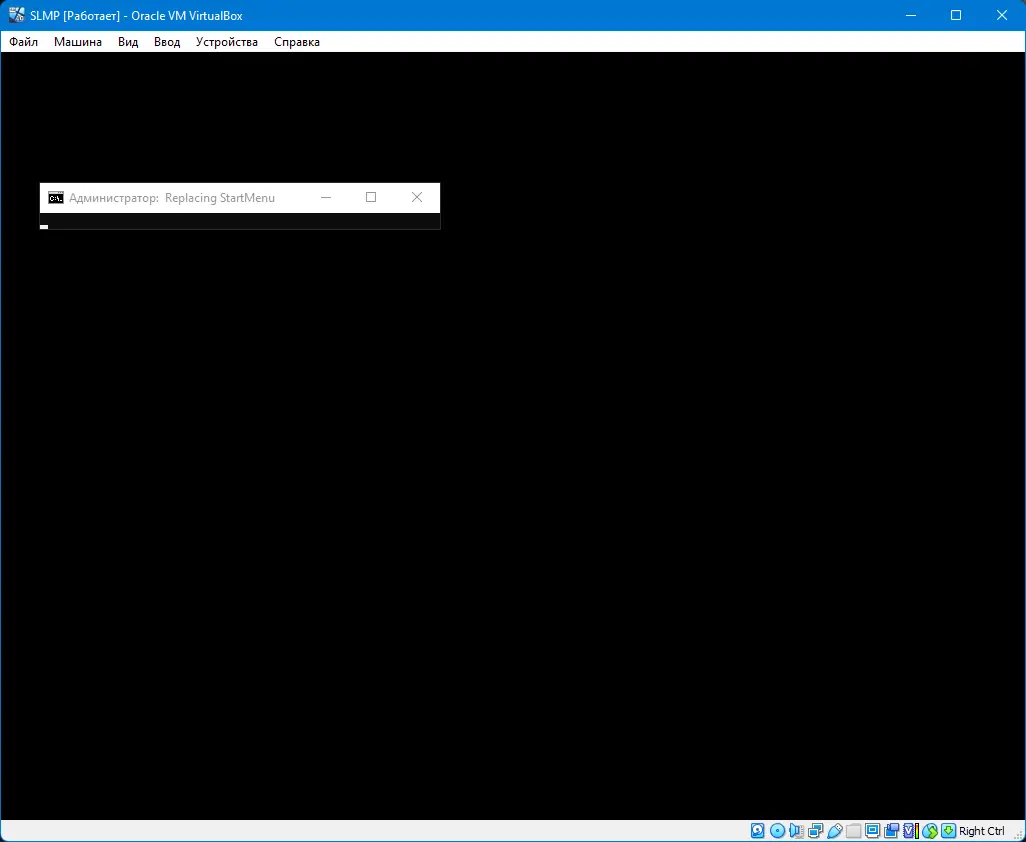Open the Ввод menu
This screenshot has width=1026, height=842.
point(166,42)
